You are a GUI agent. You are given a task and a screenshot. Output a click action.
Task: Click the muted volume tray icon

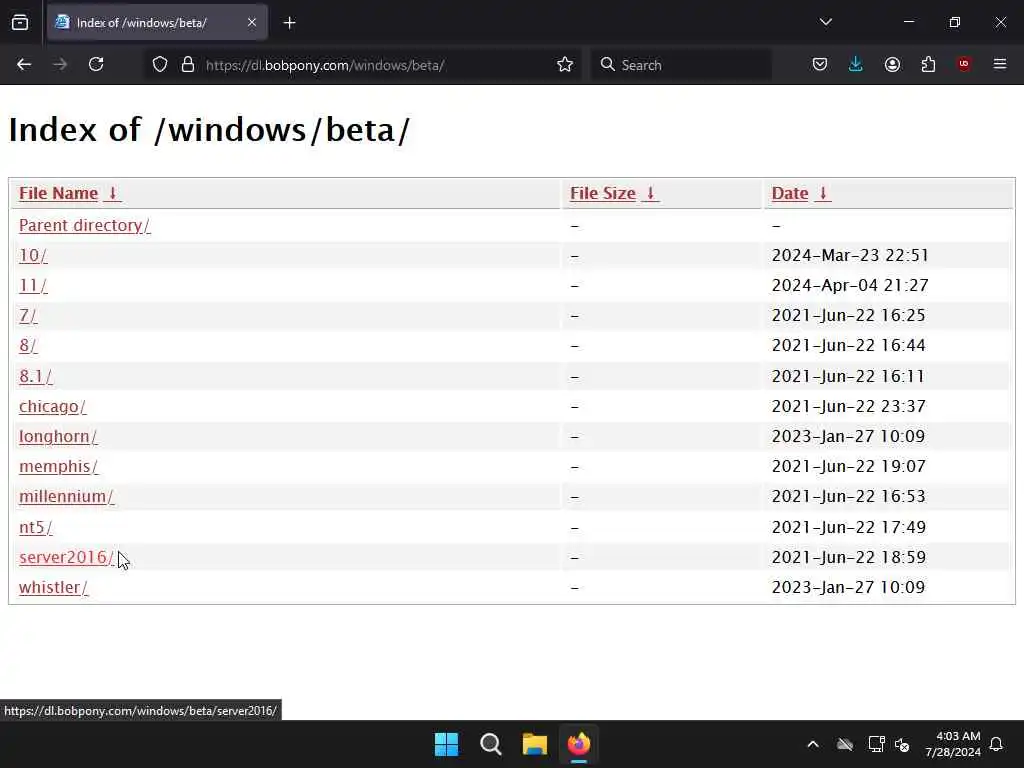903,744
